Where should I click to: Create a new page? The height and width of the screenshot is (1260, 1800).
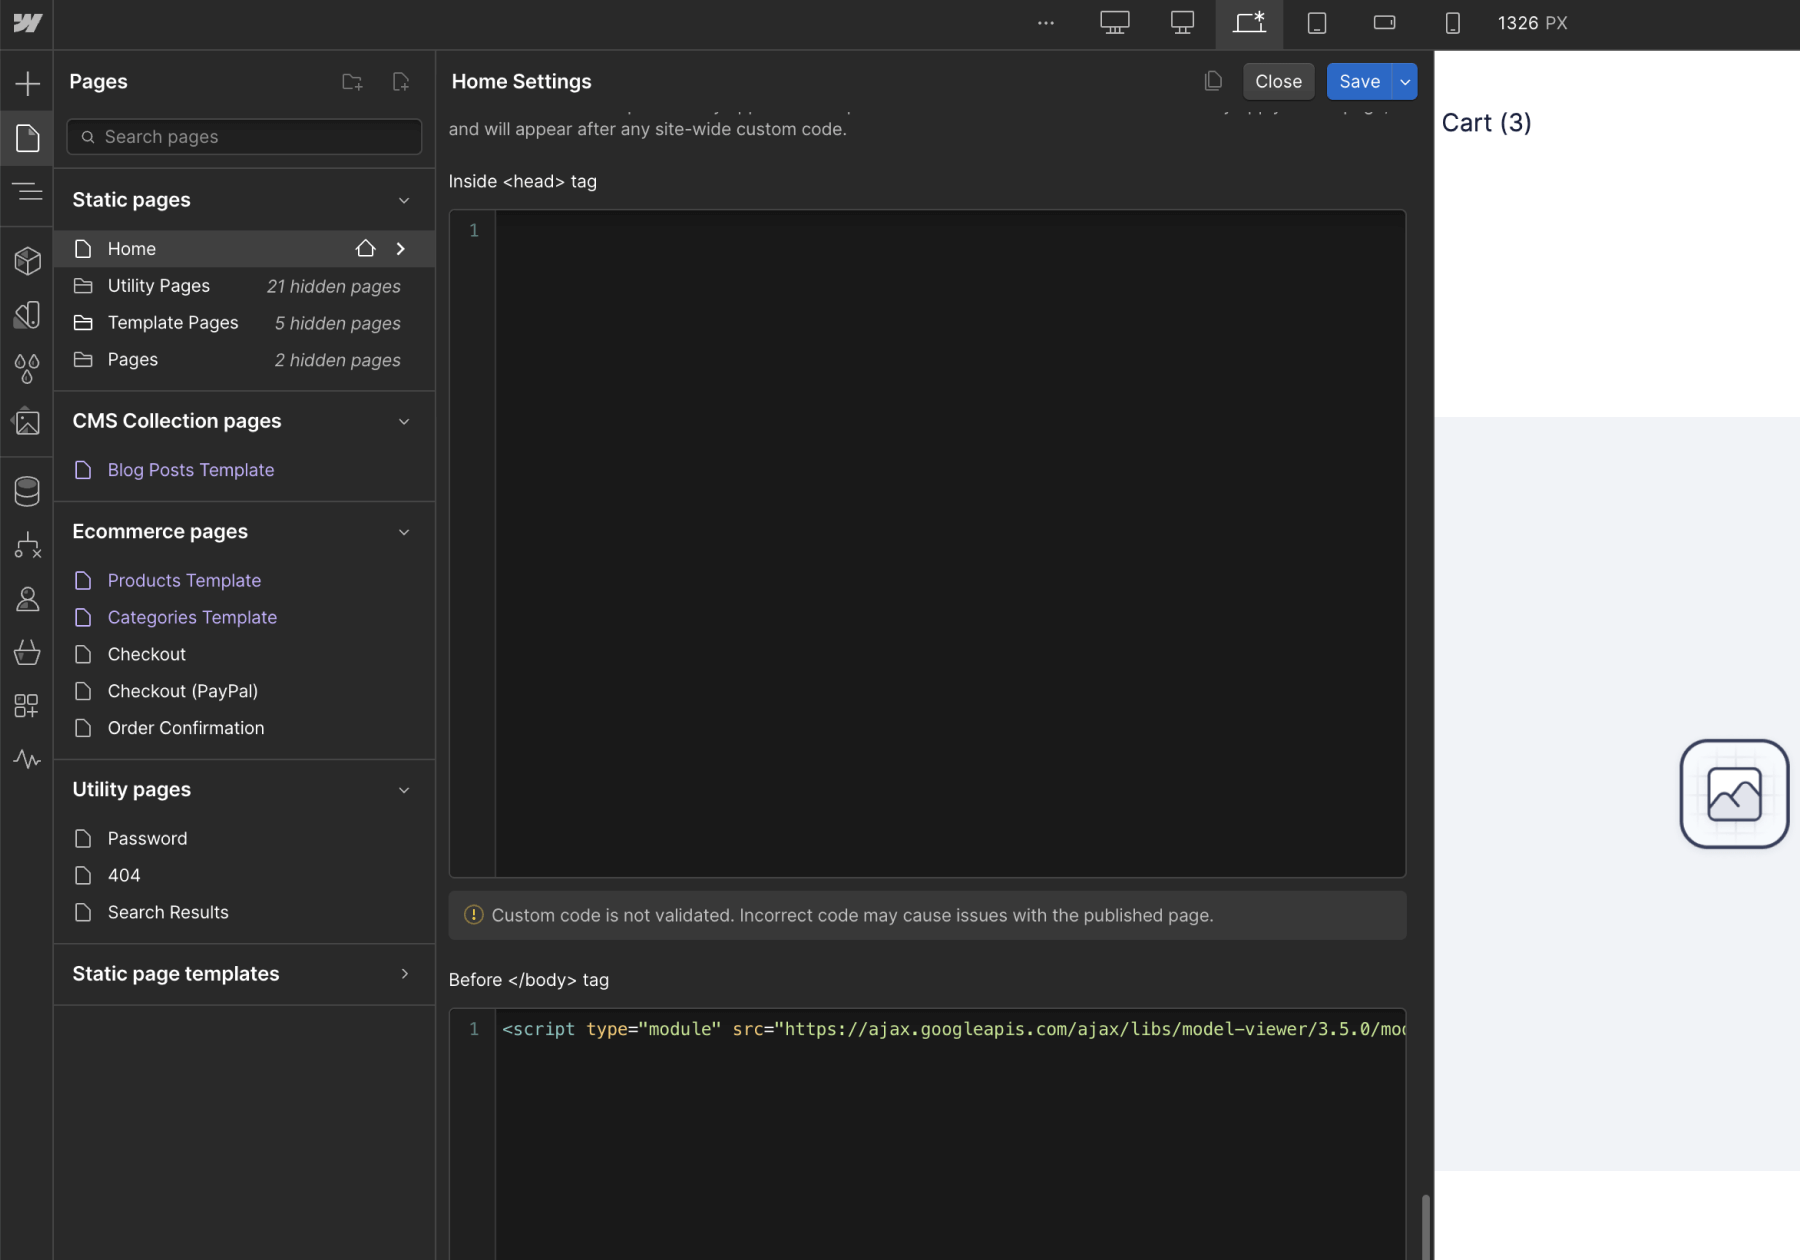pos(401,82)
